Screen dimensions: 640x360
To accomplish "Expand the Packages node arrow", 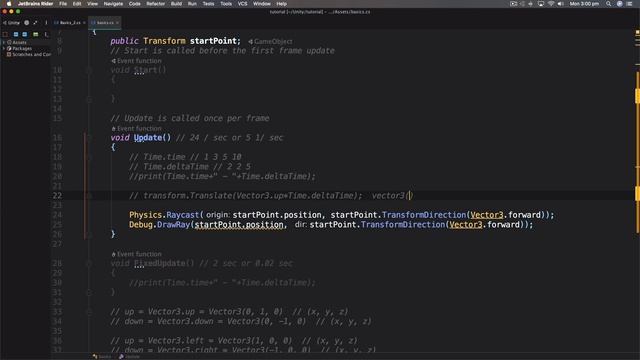I will tap(4, 49).
